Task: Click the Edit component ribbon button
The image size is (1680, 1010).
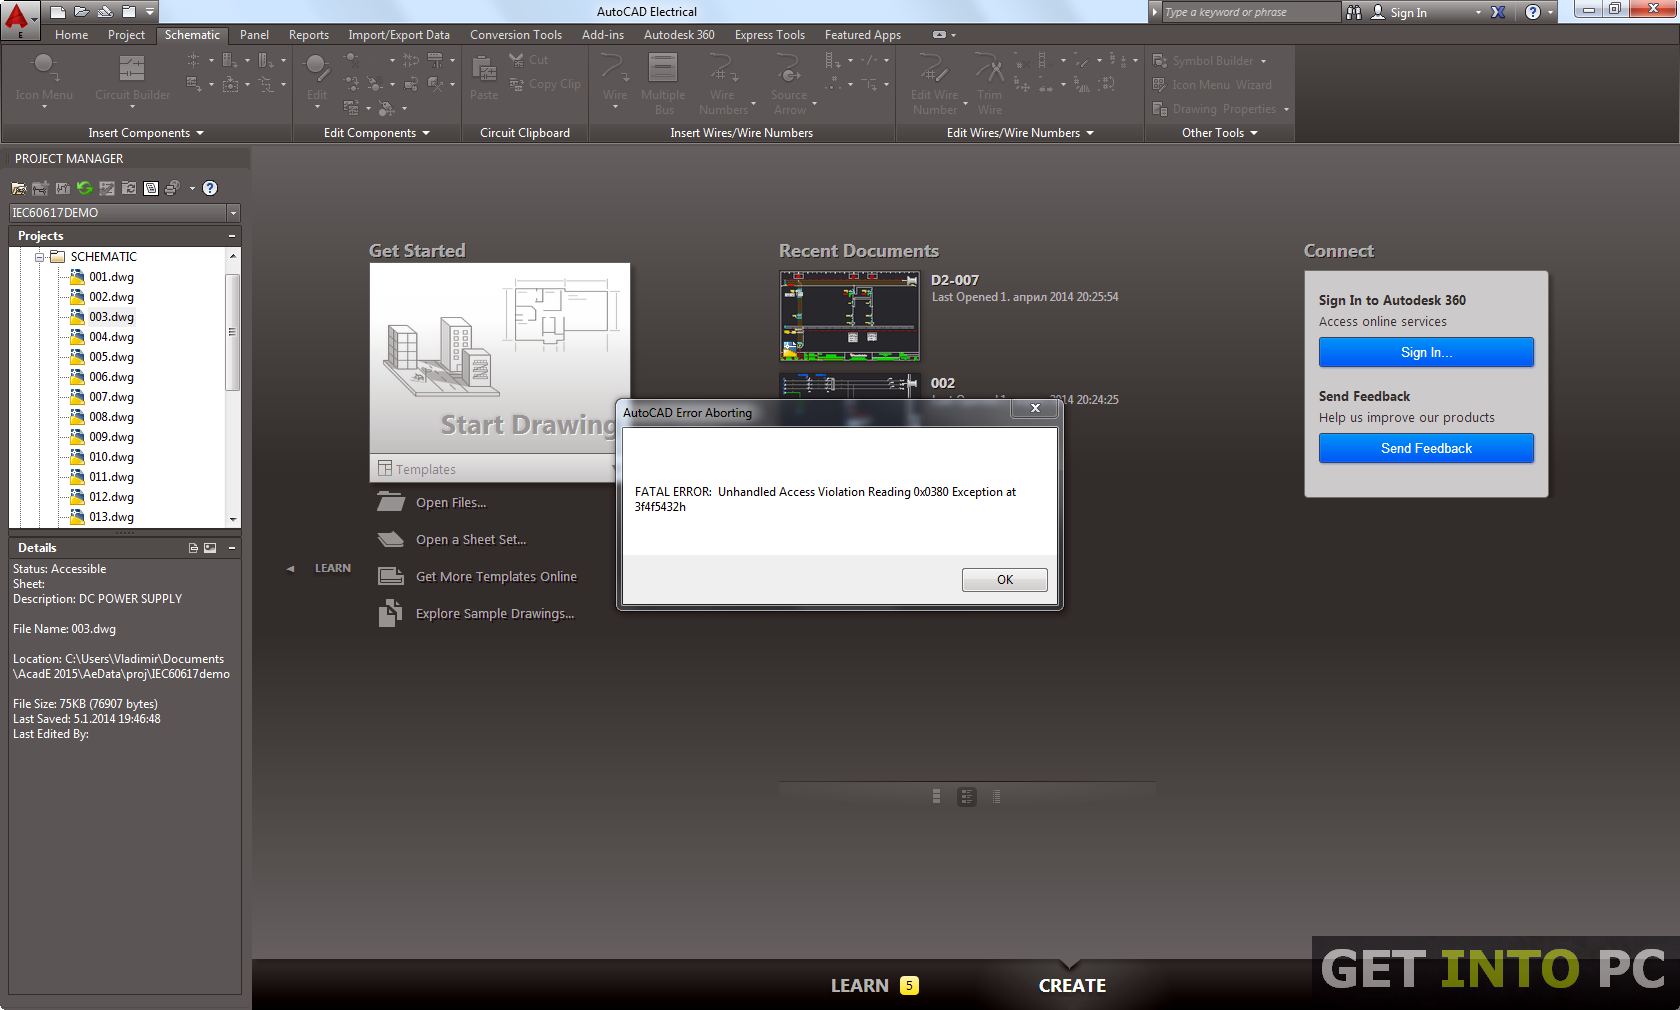Action: tap(316, 80)
